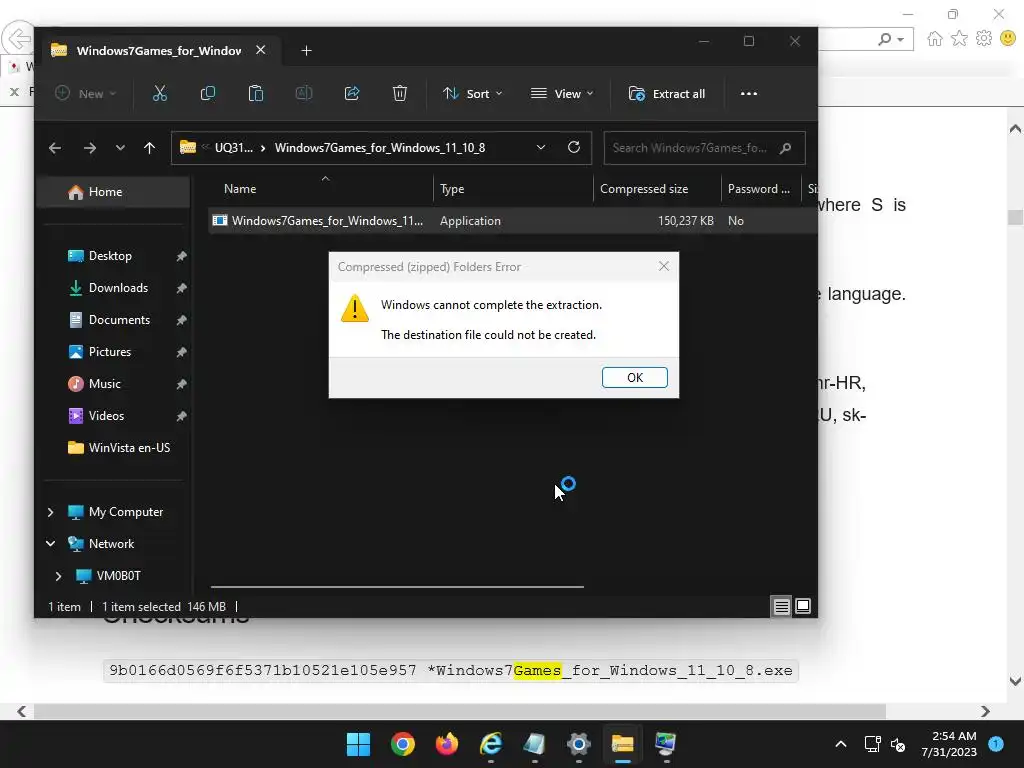The image size is (1024, 768).
Task: Switch to details view icon in status bar
Action: tap(781, 607)
